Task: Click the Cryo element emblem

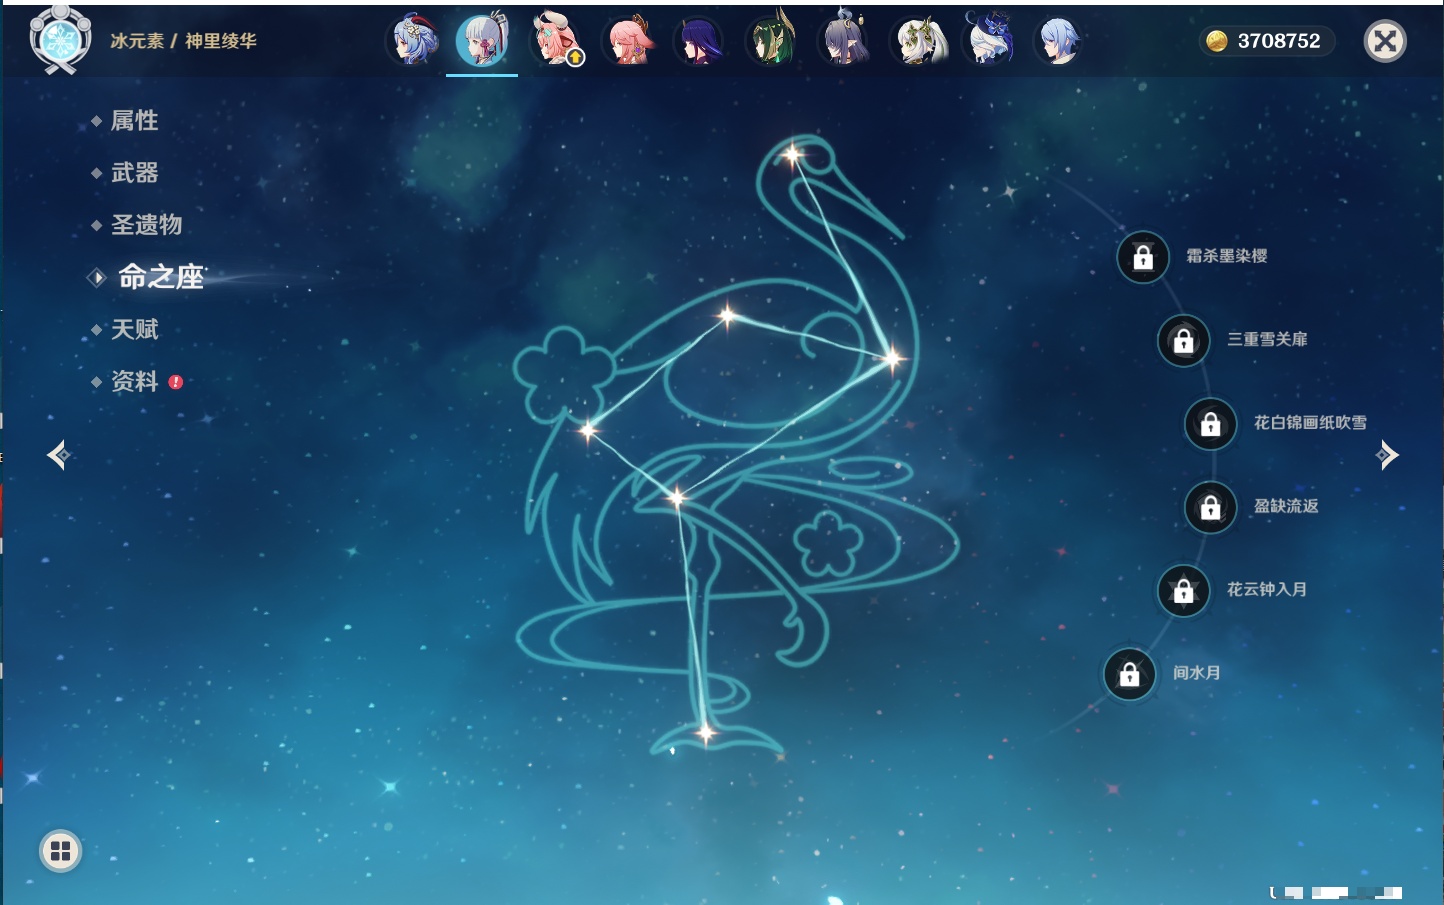Action: pyautogui.click(x=61, y=40)
